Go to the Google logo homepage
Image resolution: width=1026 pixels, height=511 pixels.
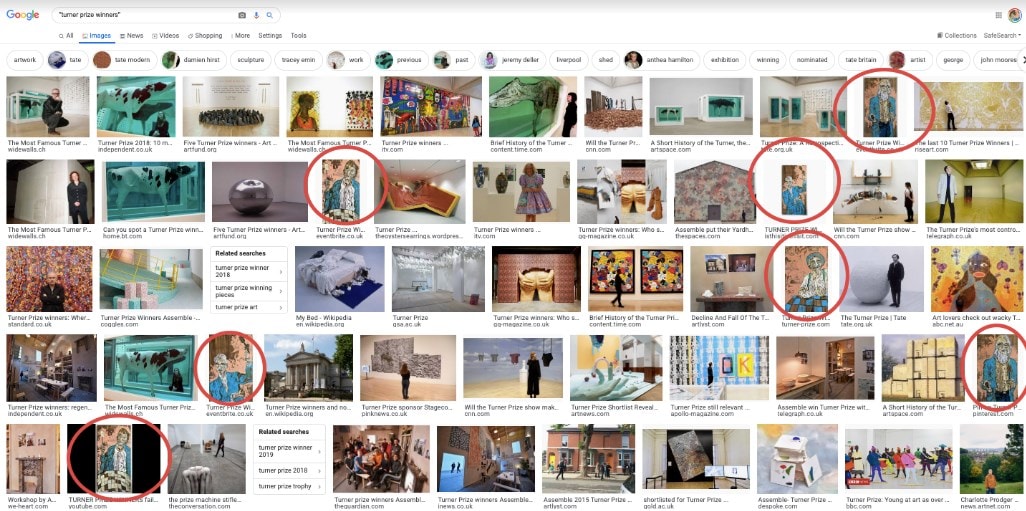tap(23, 15)
